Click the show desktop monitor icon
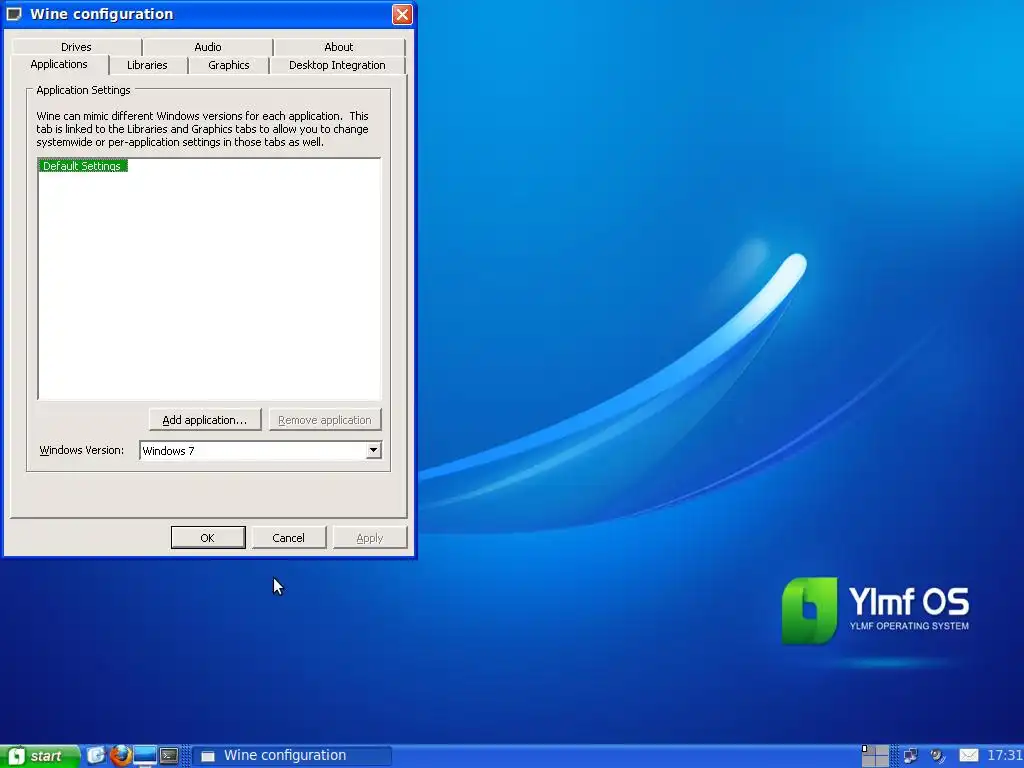This screenshot has width=1024, height=768. click(x=145, y=756)
